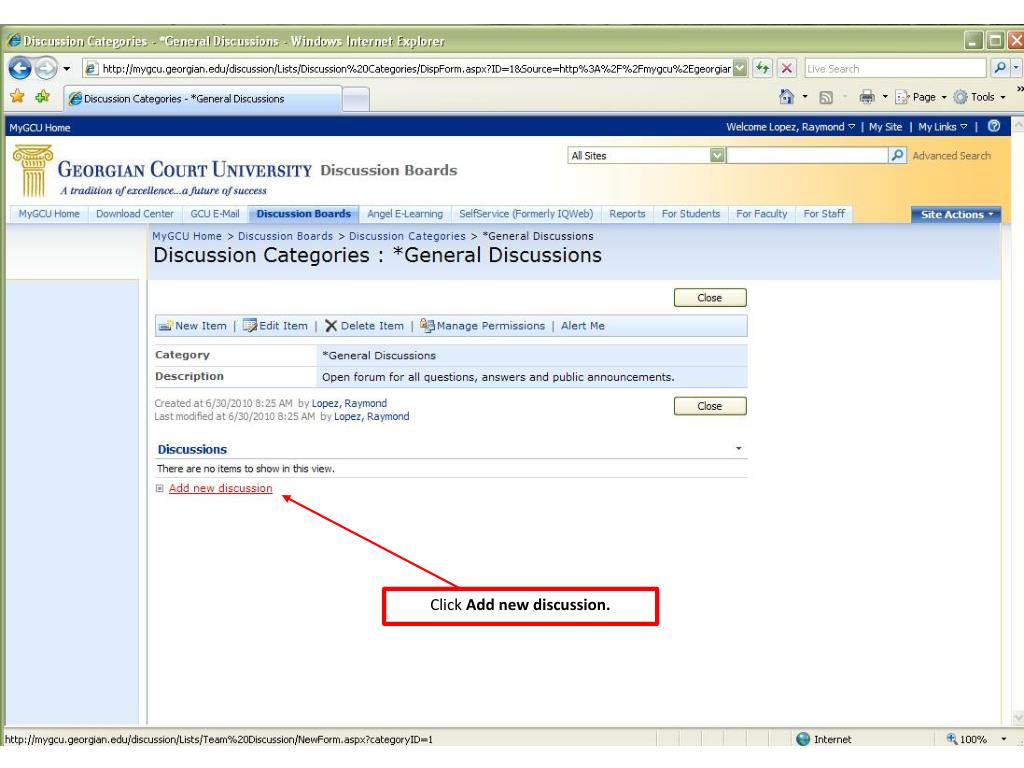Click the site search text field
This screenshot has width=1024, height=768.
807,155
